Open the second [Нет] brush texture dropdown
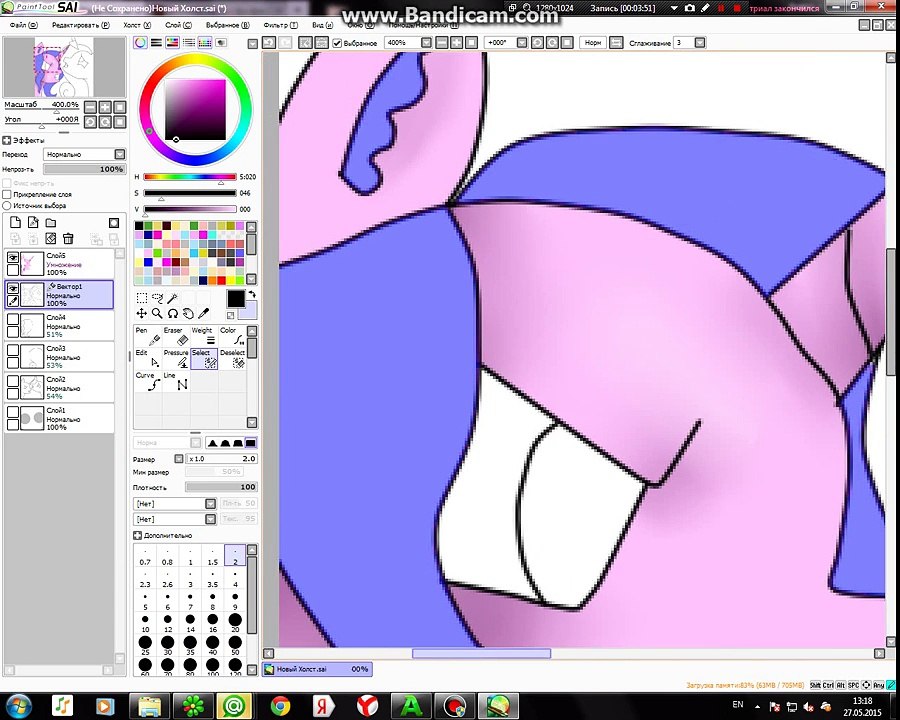Screen dimensions: 900x720 pos(174,519)
